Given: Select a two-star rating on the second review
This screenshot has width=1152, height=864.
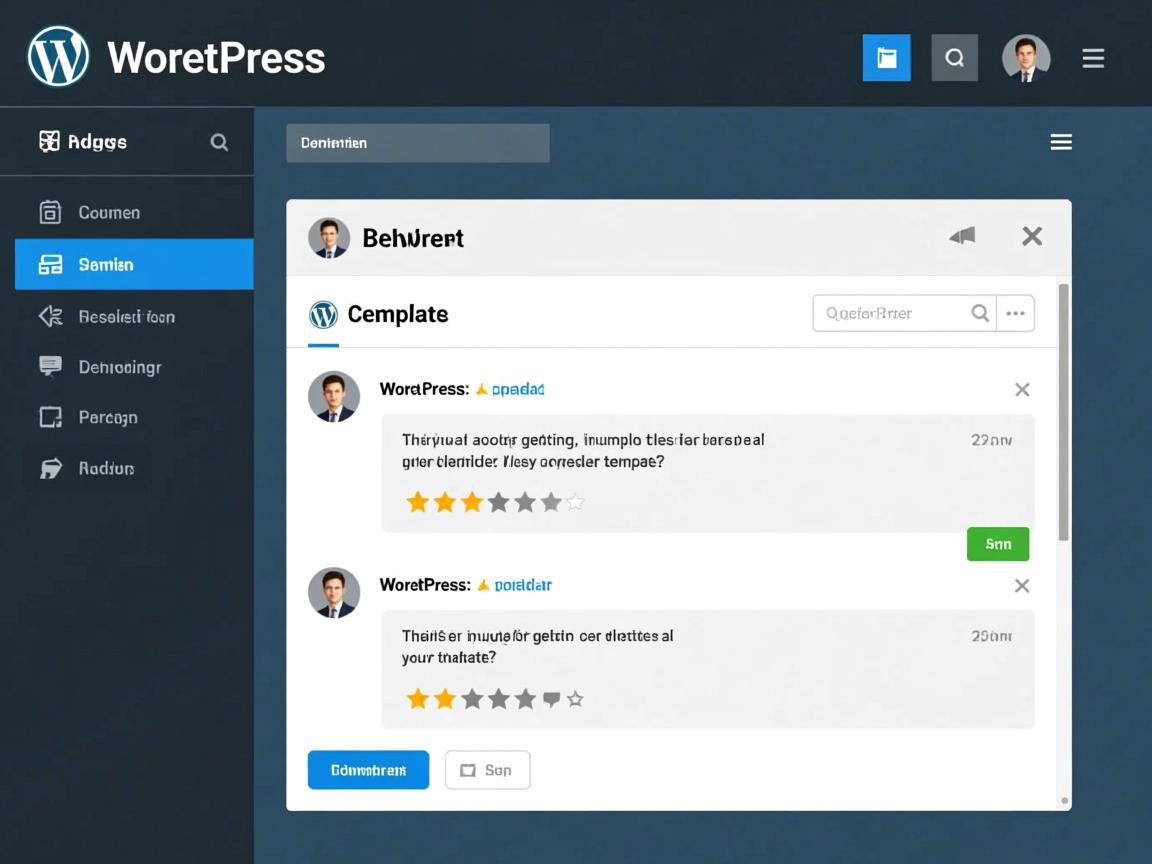Looking at the screenshot, I should [444, 699].
